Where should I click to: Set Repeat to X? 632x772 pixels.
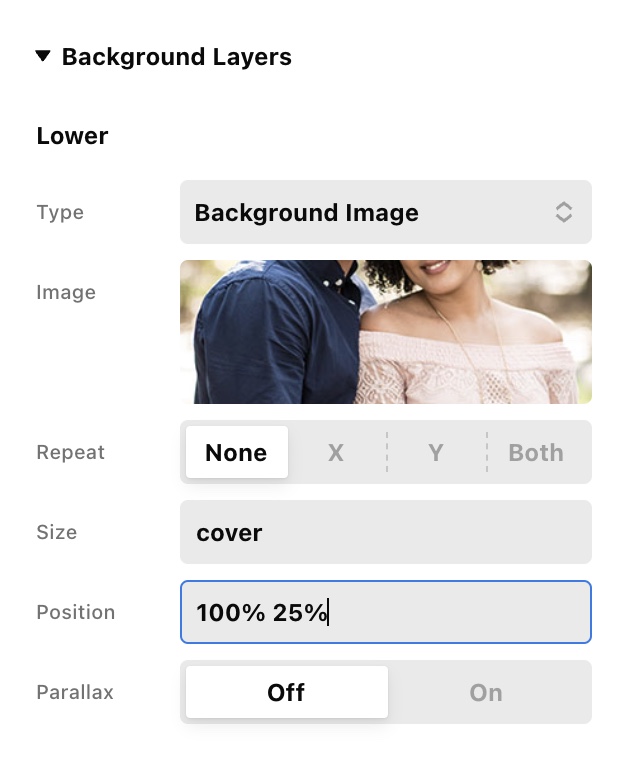pyautogui.click(x=336, y=452)
